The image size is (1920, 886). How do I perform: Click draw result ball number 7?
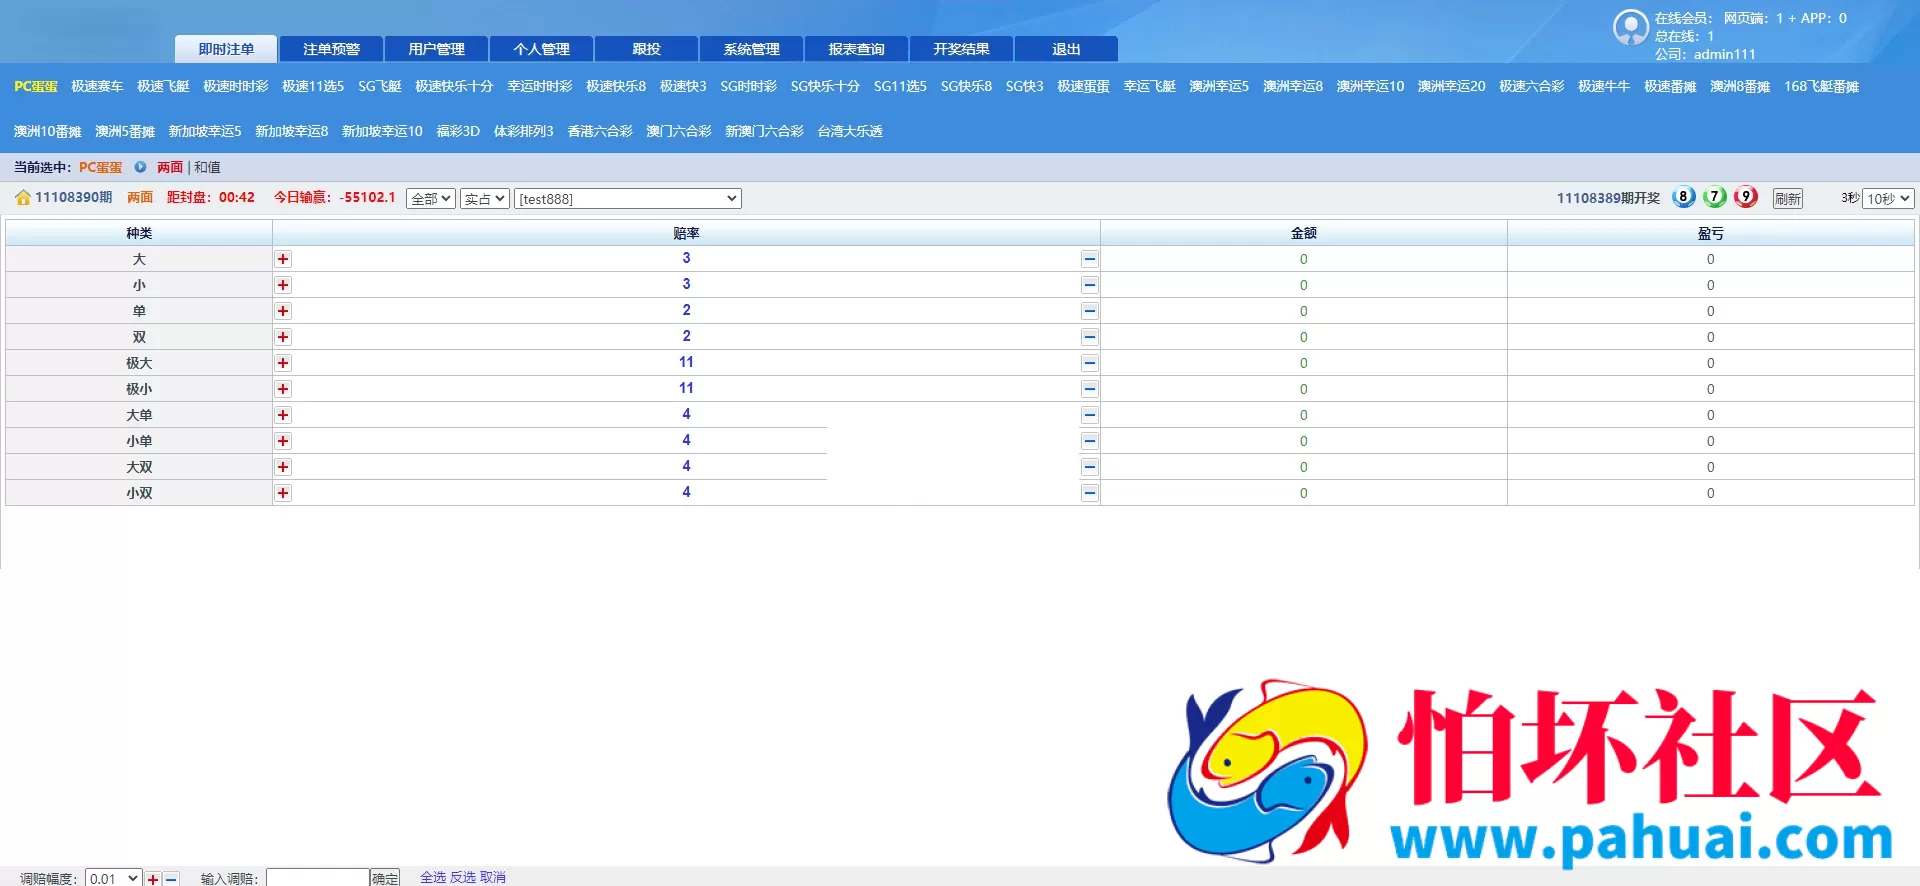tap(1715, 197)
